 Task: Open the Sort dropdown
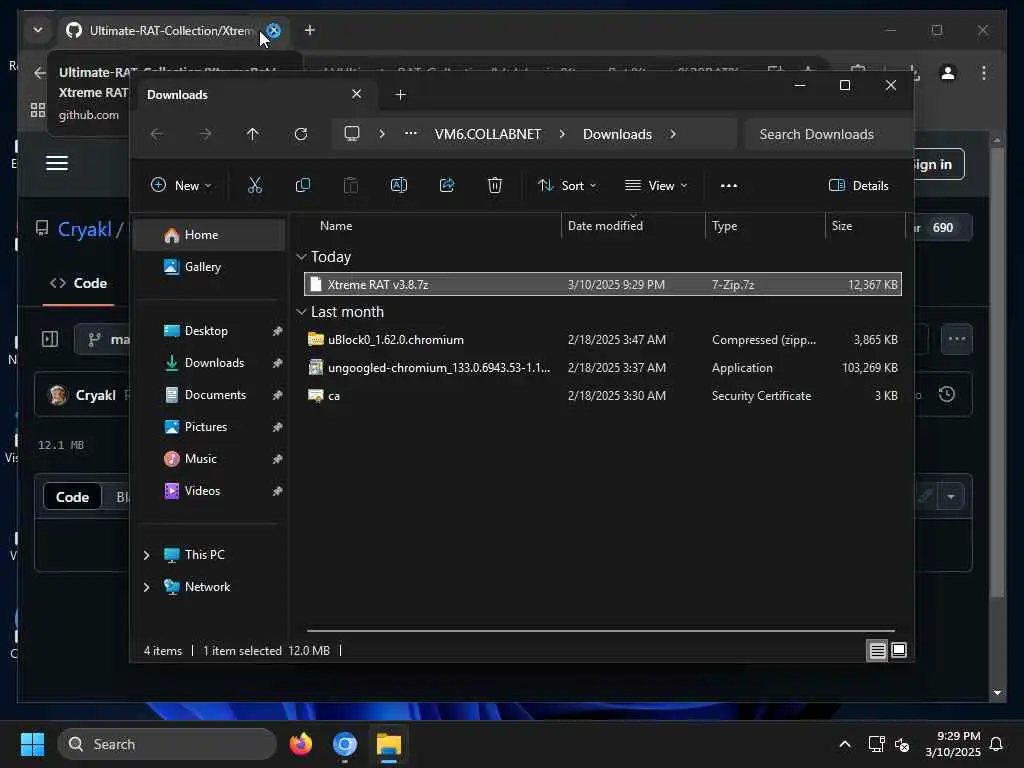coord(567,185)
